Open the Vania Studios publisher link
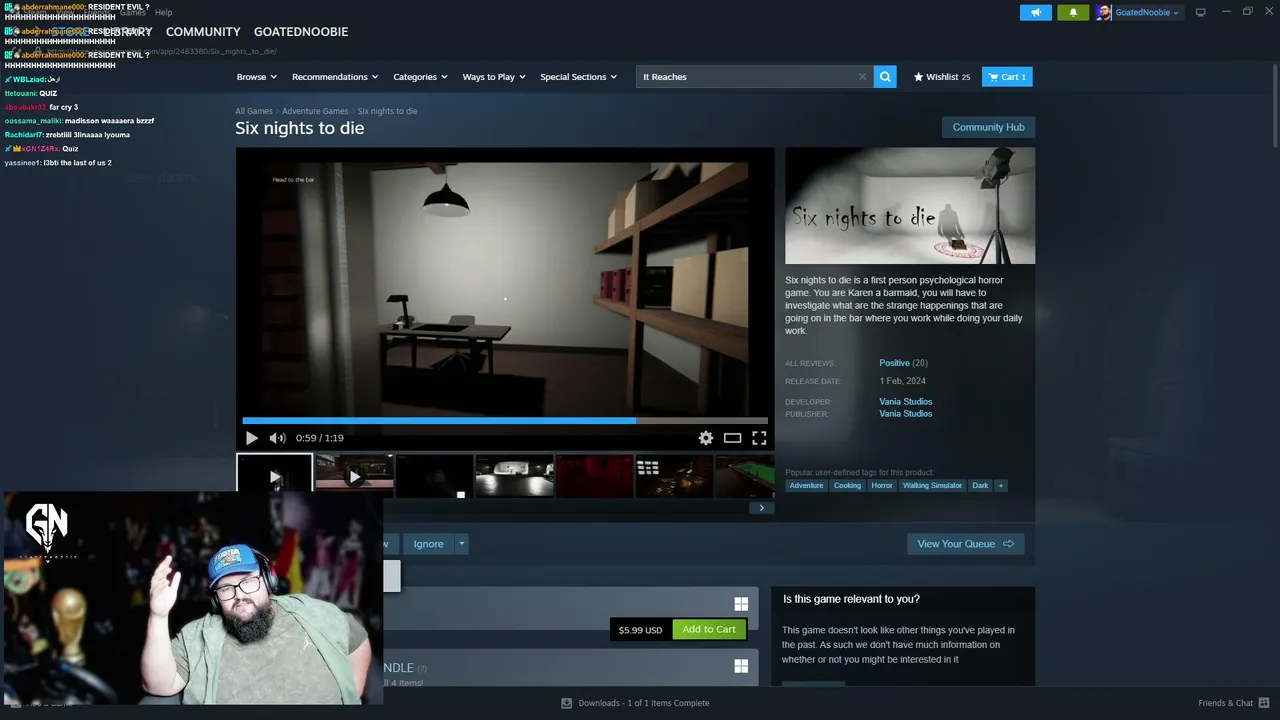The image size is (1280, 720). 905,414
